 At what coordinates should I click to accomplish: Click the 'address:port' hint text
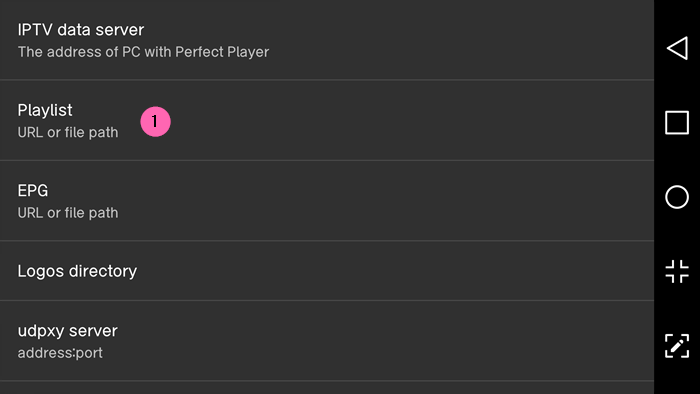coord(60,353)
